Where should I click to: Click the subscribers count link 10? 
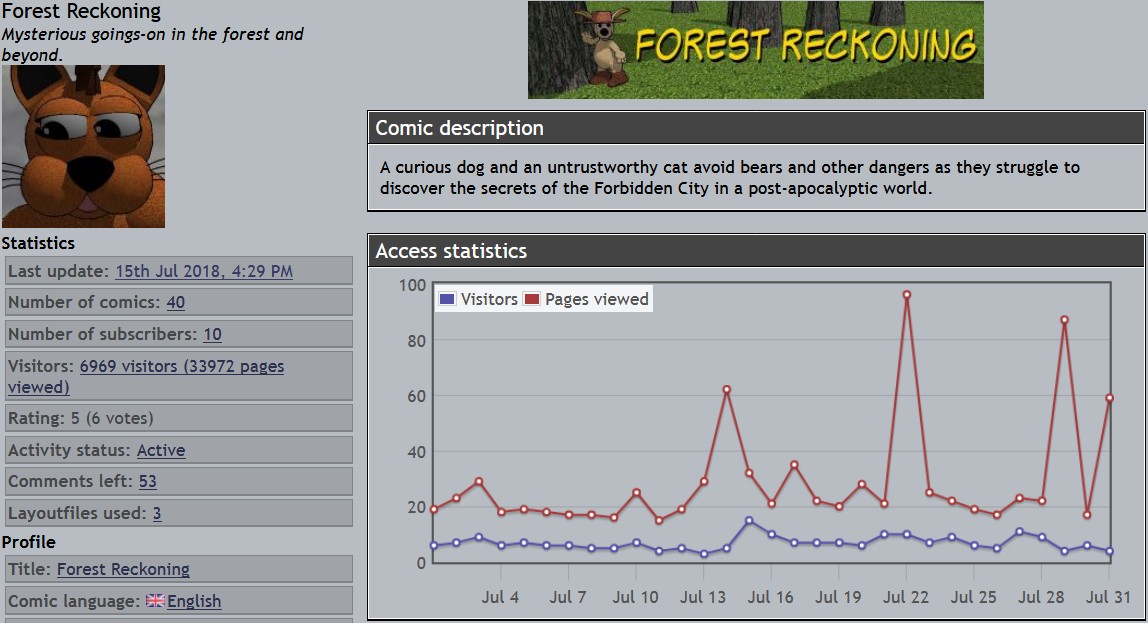212,334
